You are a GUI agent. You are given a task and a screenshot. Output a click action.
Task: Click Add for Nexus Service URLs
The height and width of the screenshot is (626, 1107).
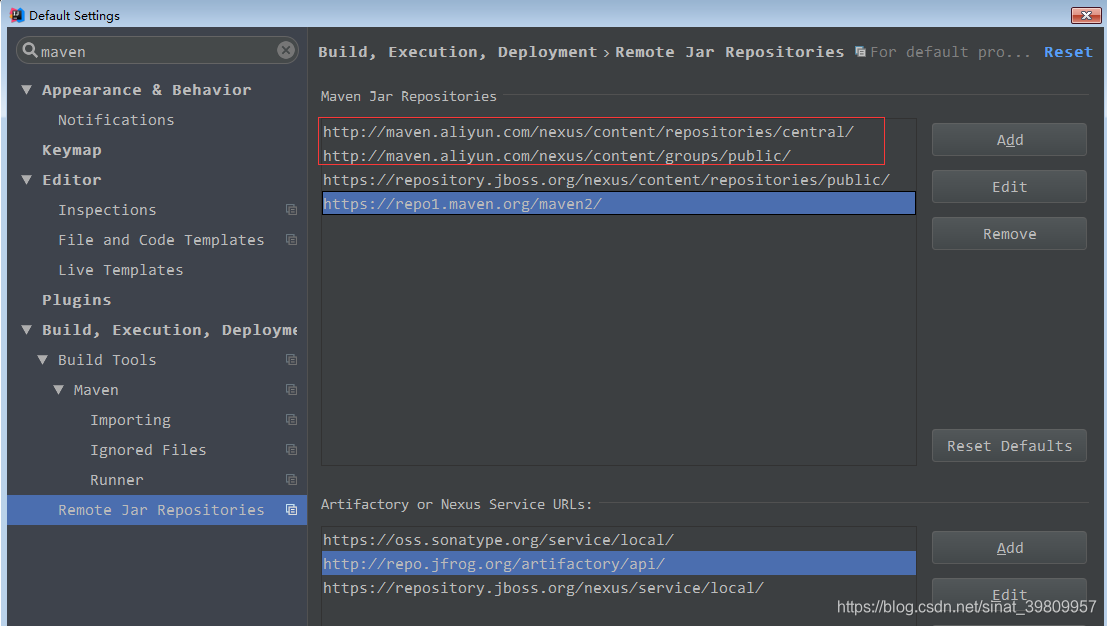(1009, 548)
